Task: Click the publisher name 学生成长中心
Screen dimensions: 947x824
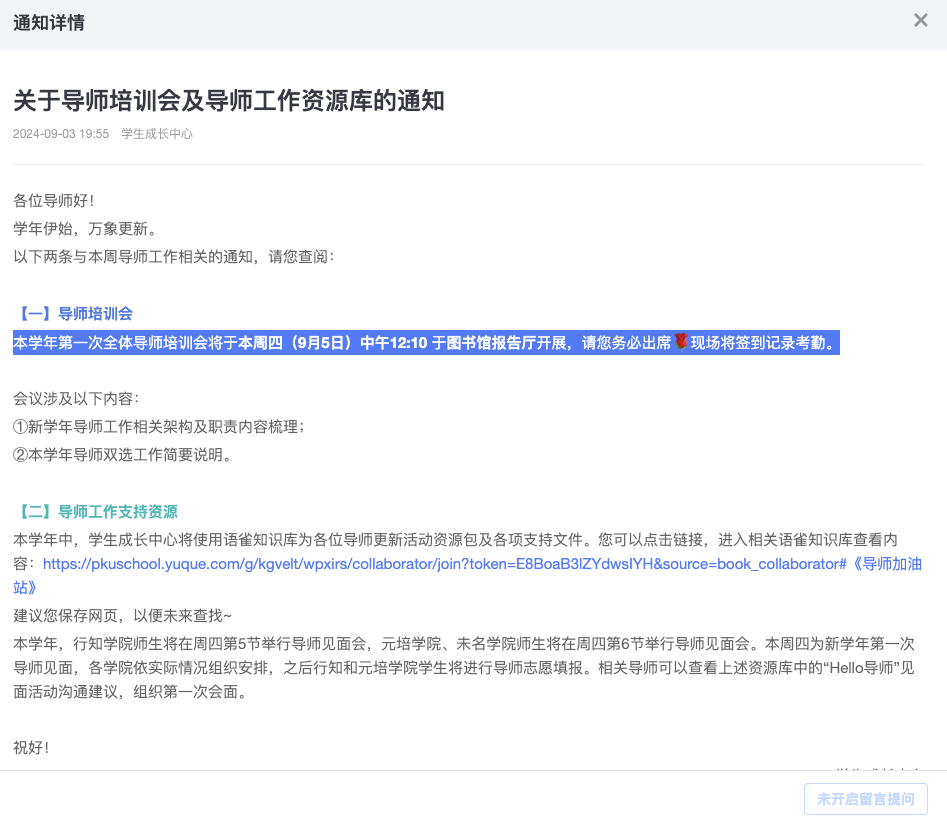Action: 157,134
